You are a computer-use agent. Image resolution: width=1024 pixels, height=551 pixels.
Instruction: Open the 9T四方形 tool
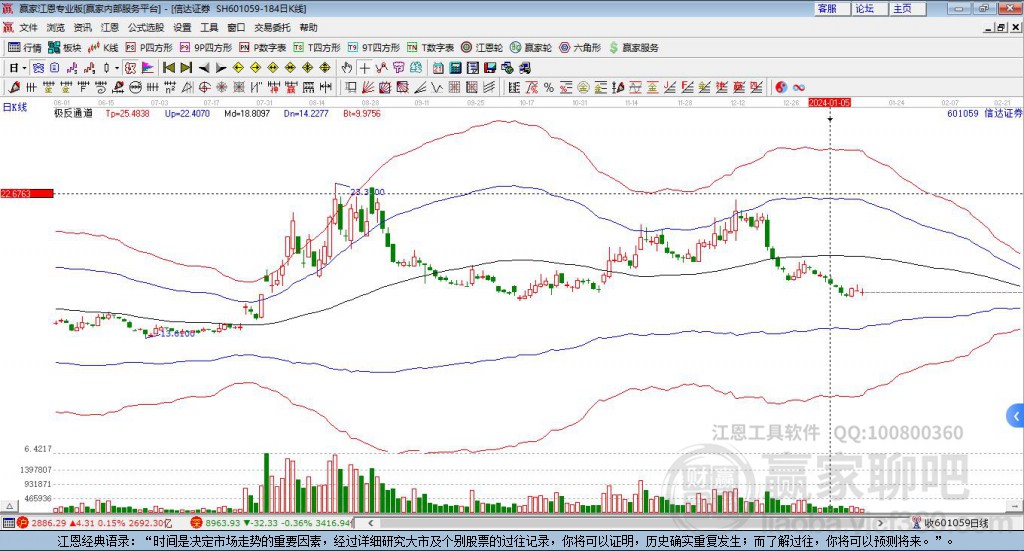coord(374,48)
